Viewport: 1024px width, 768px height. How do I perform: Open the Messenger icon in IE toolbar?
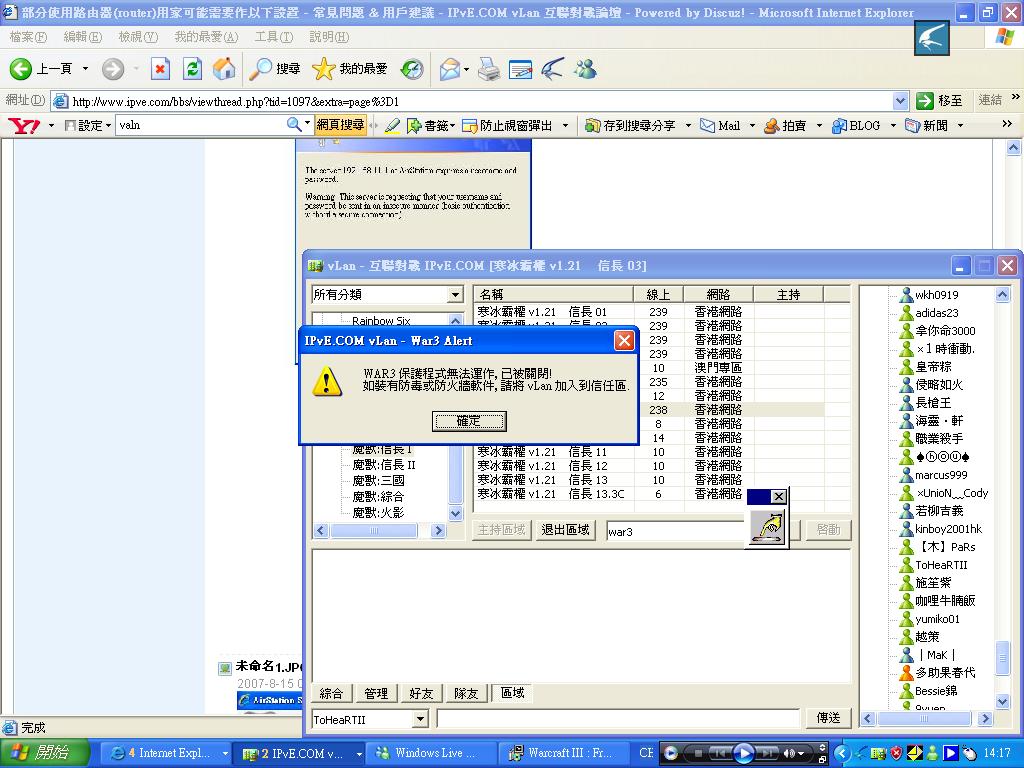pyautogui.click(x=585, y=68)
